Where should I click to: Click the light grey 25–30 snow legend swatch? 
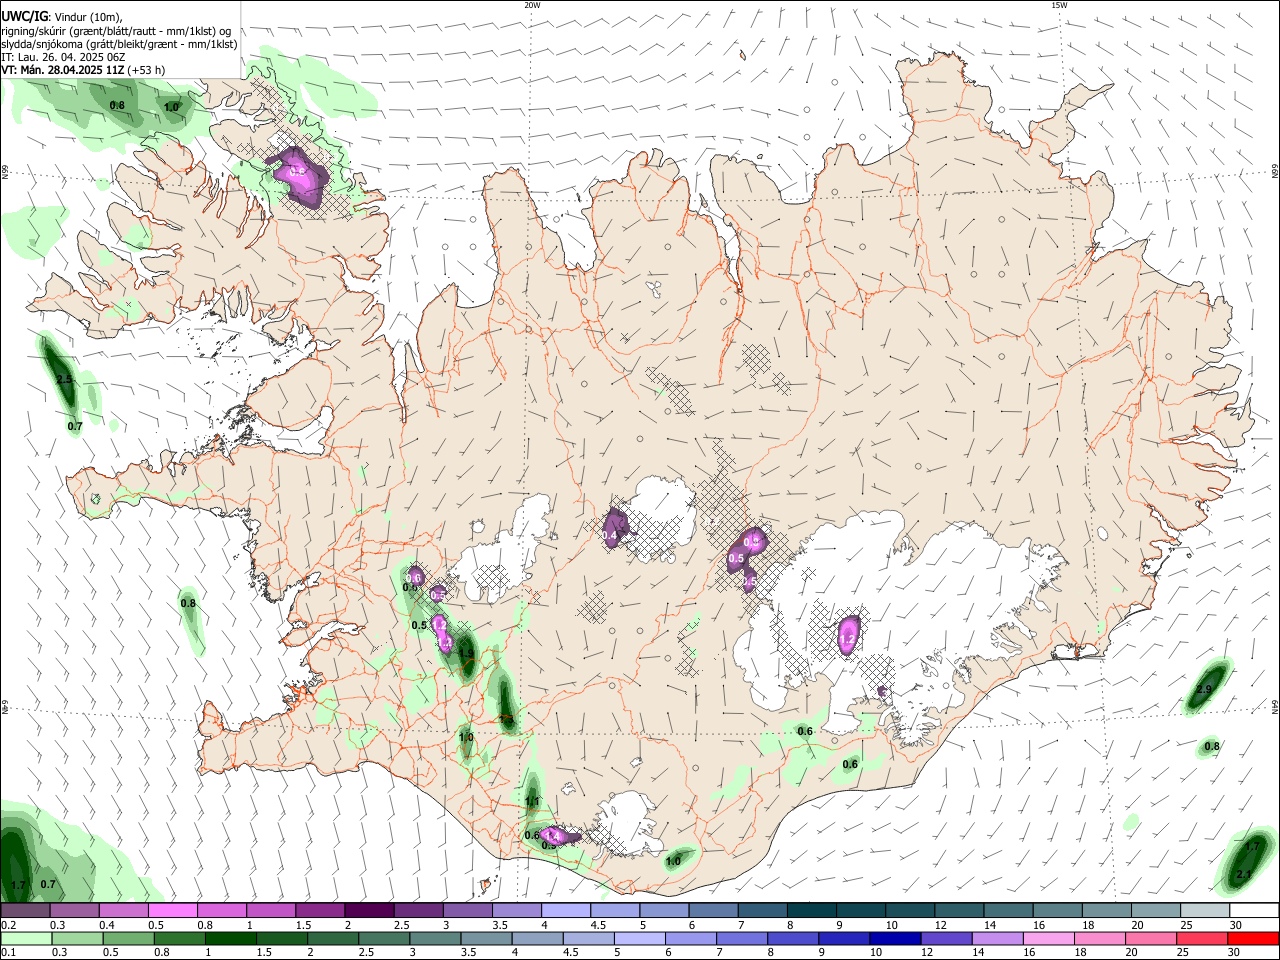click(x=1205, y=911)
